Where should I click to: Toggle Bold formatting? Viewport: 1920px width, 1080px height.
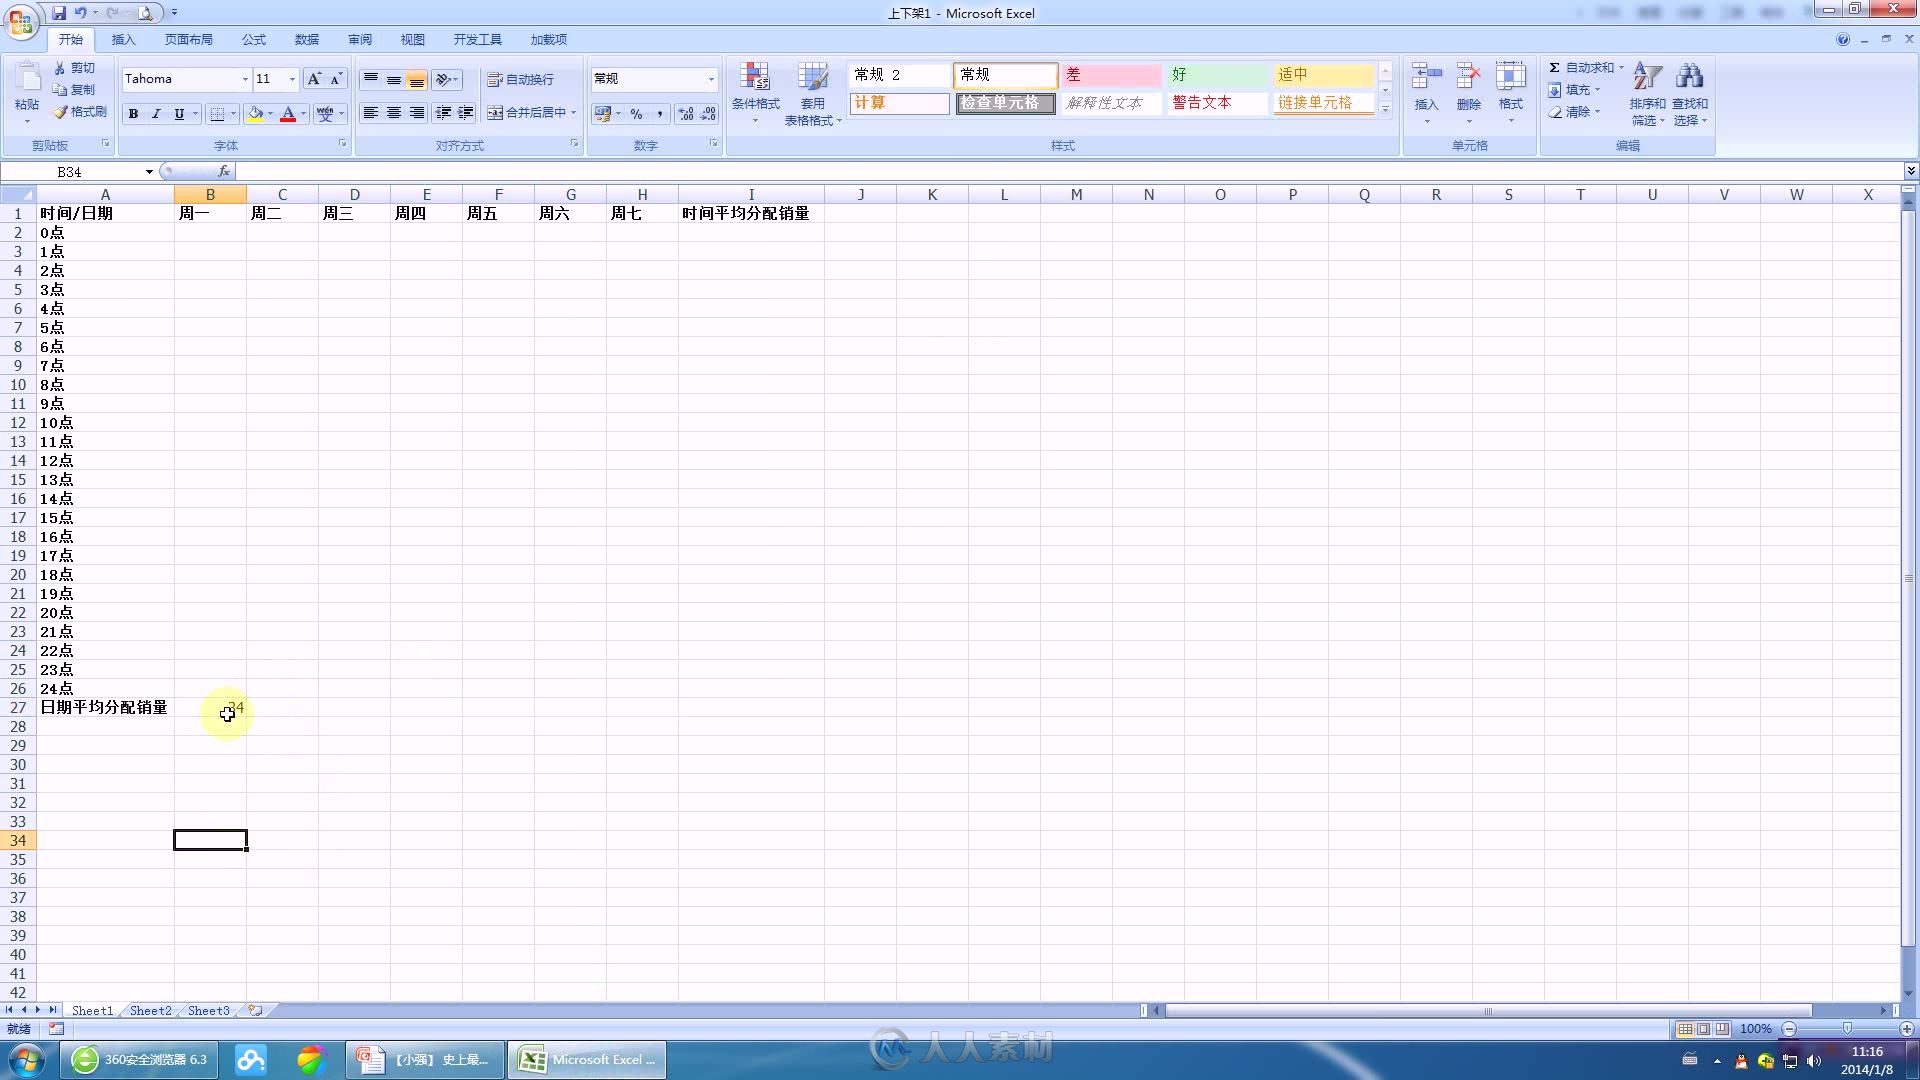[133, 114]
